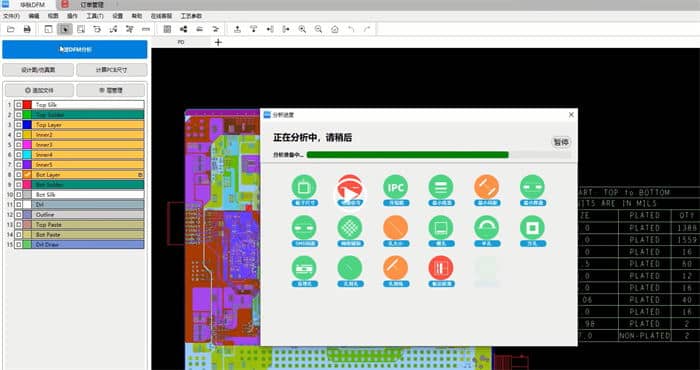Image resolution: width=700 pixels, height=370 pixels.
Task: Click the grid-pattern analysis icon
Action: point(350,228)
